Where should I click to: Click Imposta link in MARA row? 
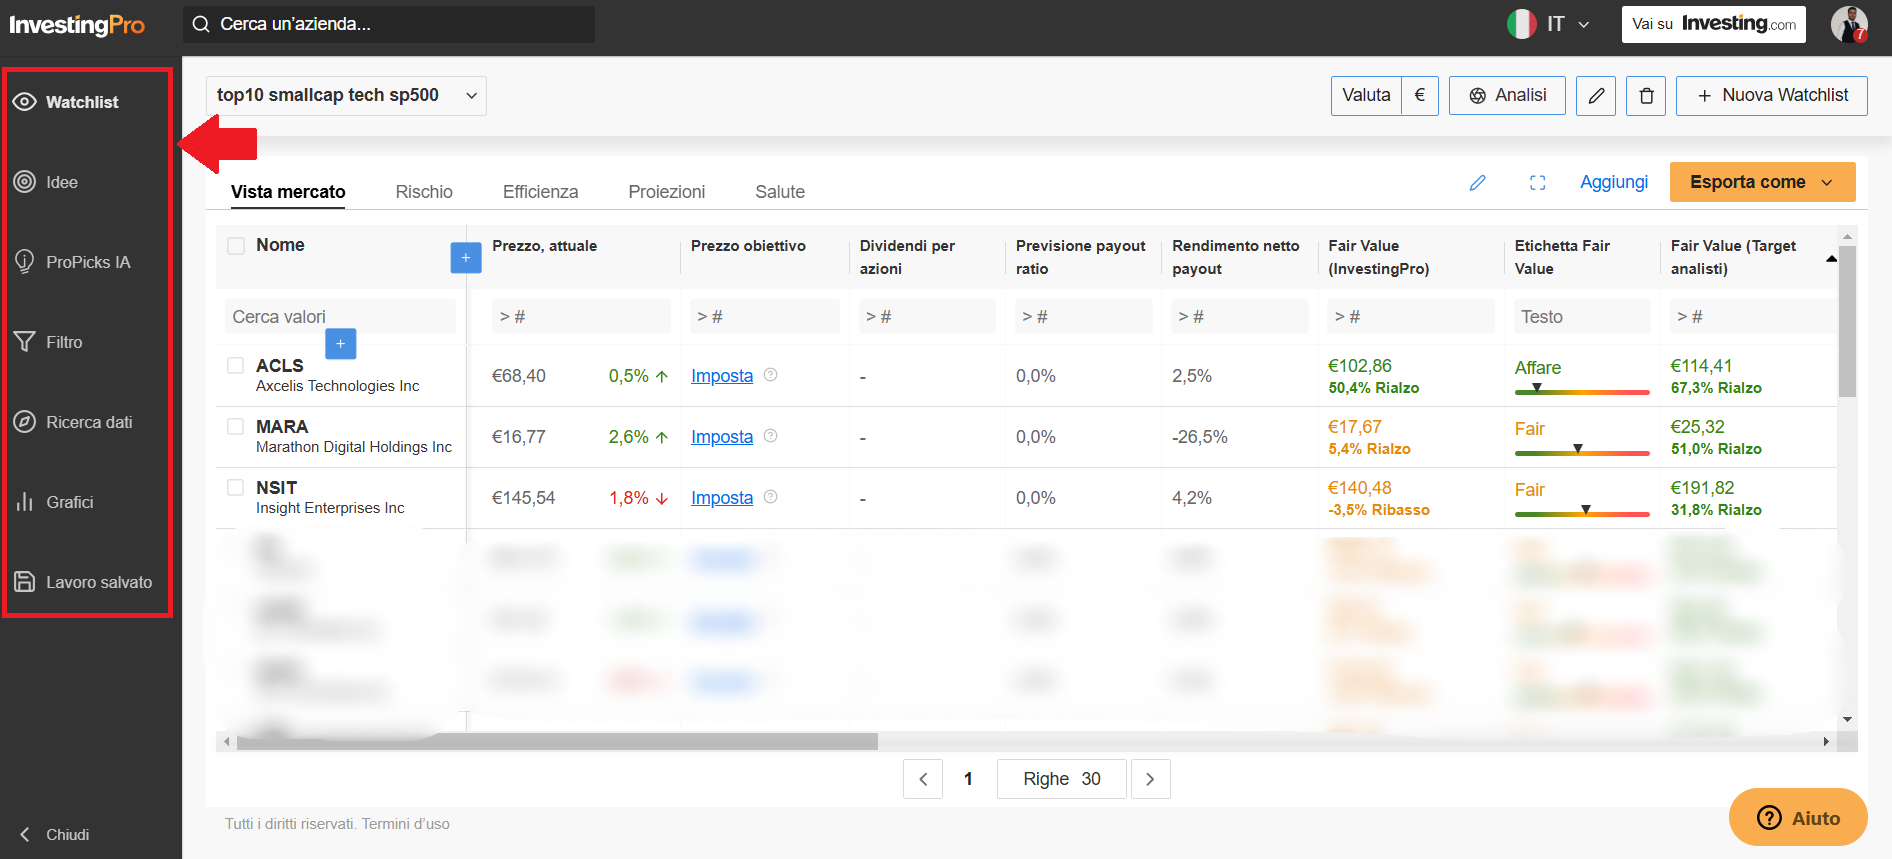click(722, 437)
